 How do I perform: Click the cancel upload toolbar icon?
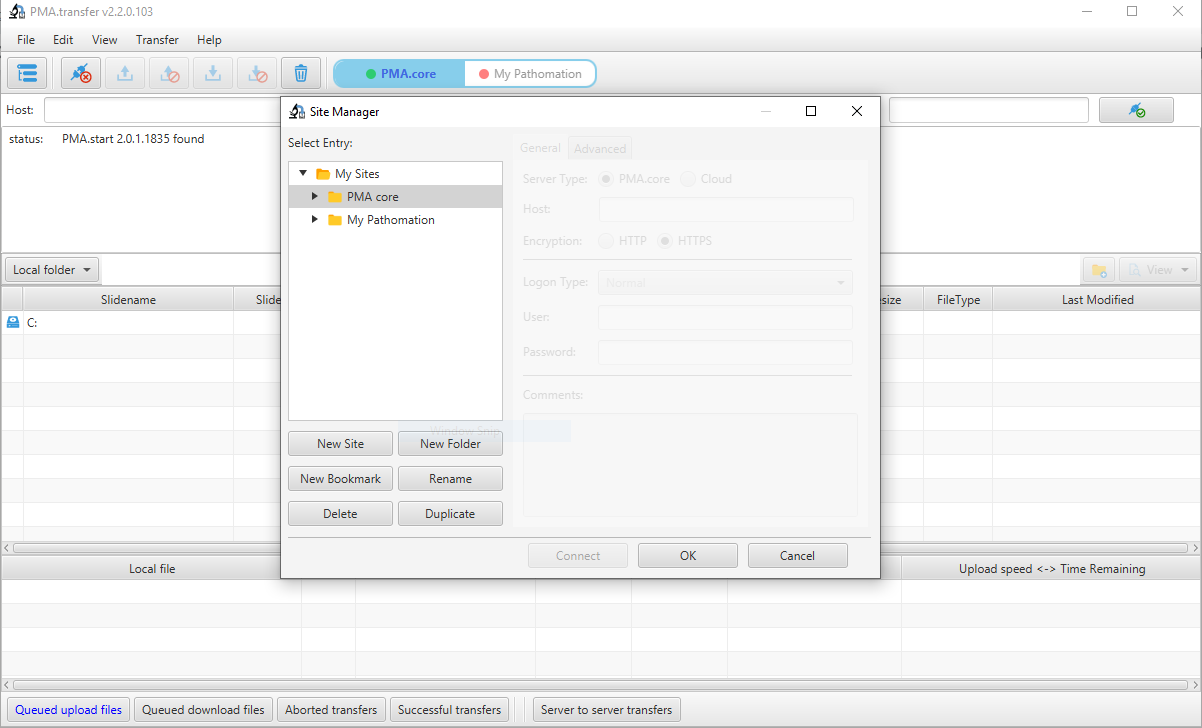[x=169, y=73]
